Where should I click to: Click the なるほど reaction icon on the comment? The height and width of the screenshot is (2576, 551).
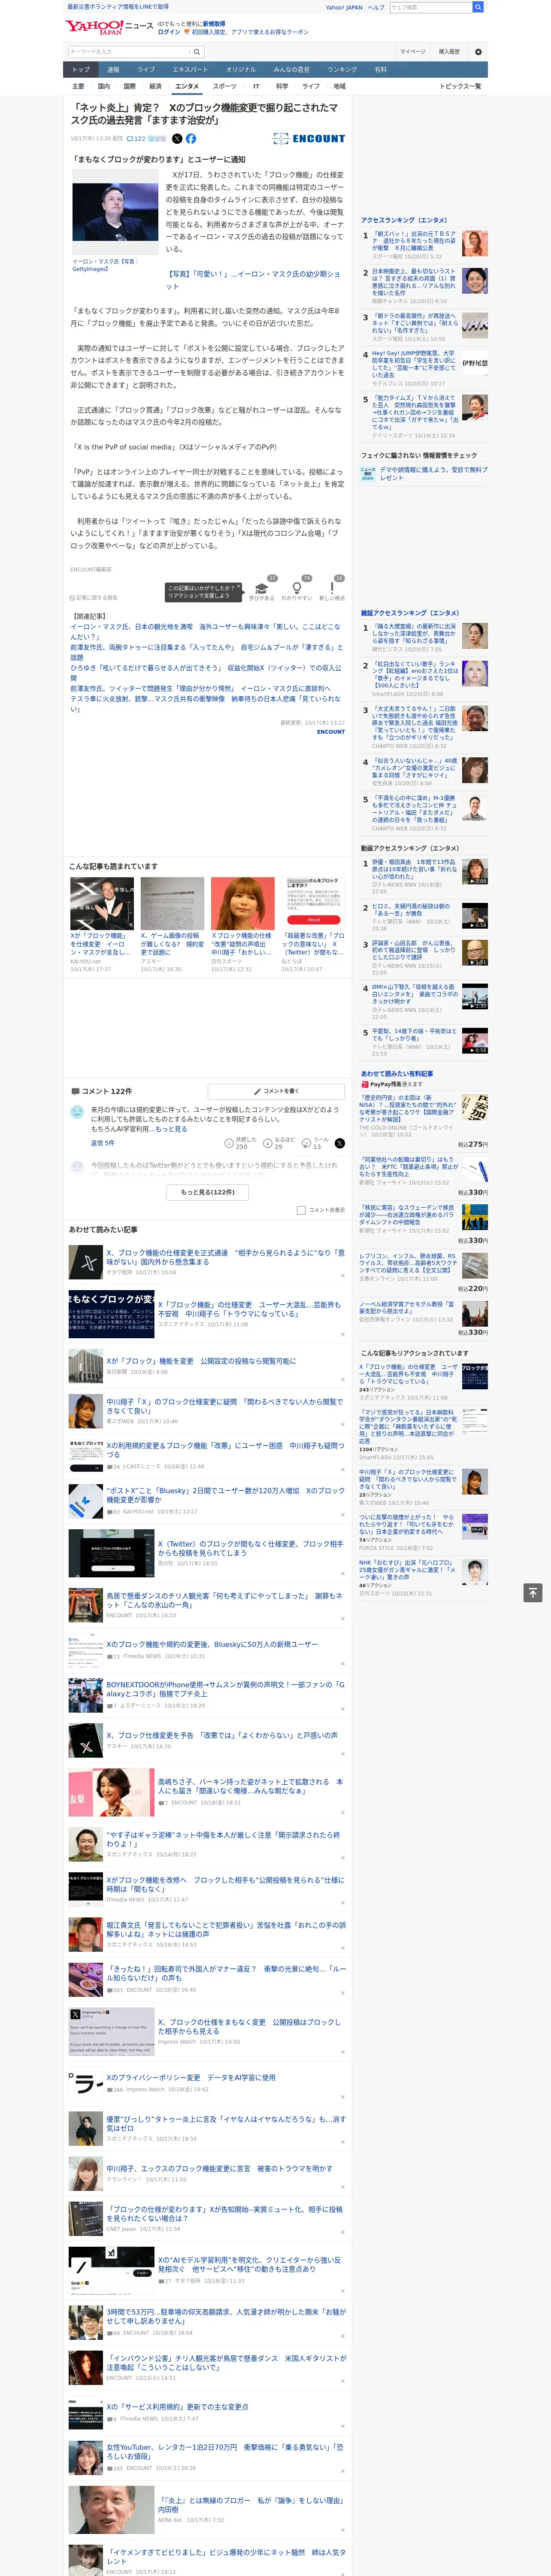(268, 1142)
